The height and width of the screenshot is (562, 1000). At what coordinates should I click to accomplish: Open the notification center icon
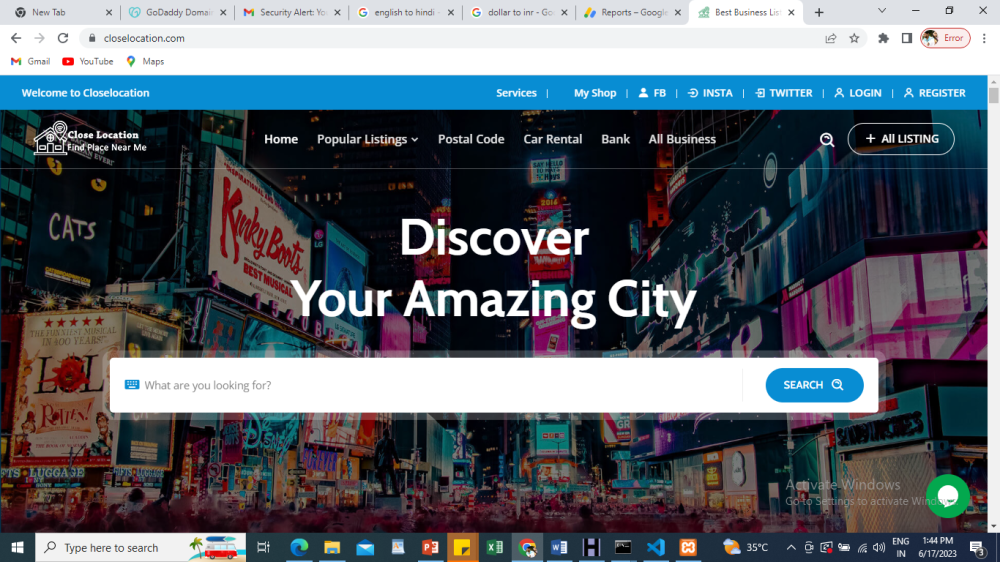[978, 547]
